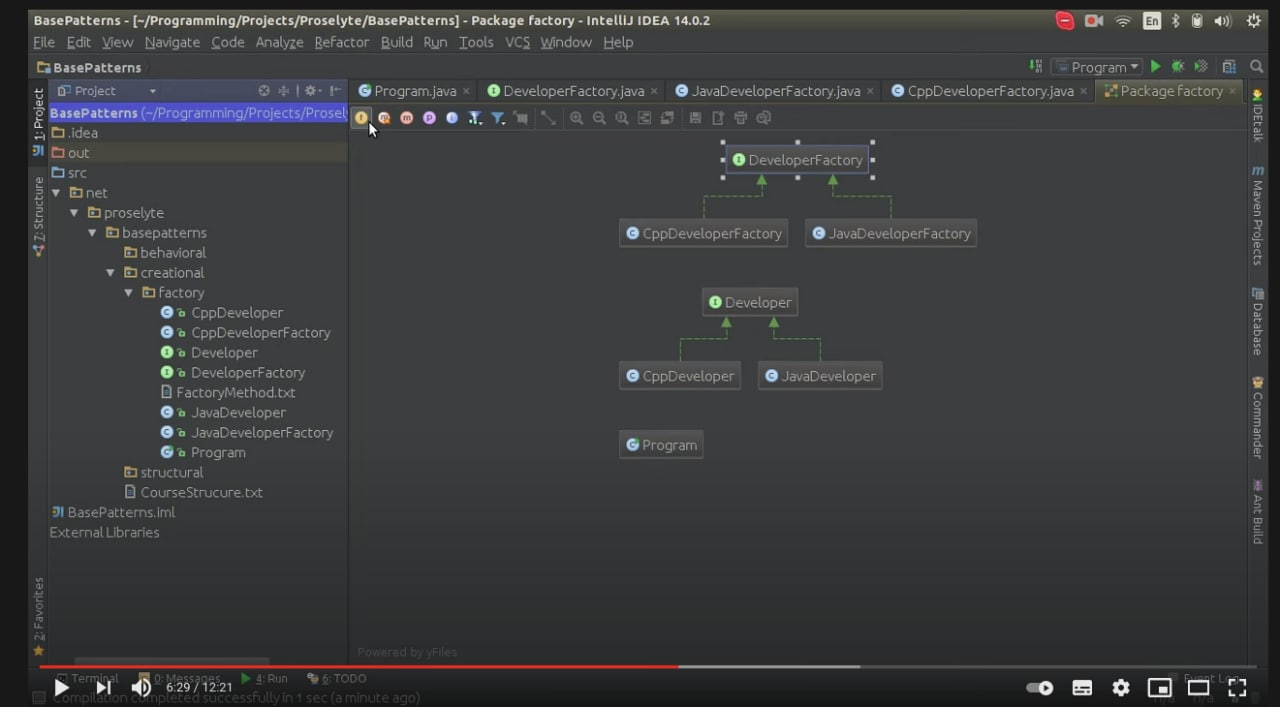Open the scope filter dropdown in diagram toolbar
The width and height of the screenshot is (1280, 707).
coord(498,118)
